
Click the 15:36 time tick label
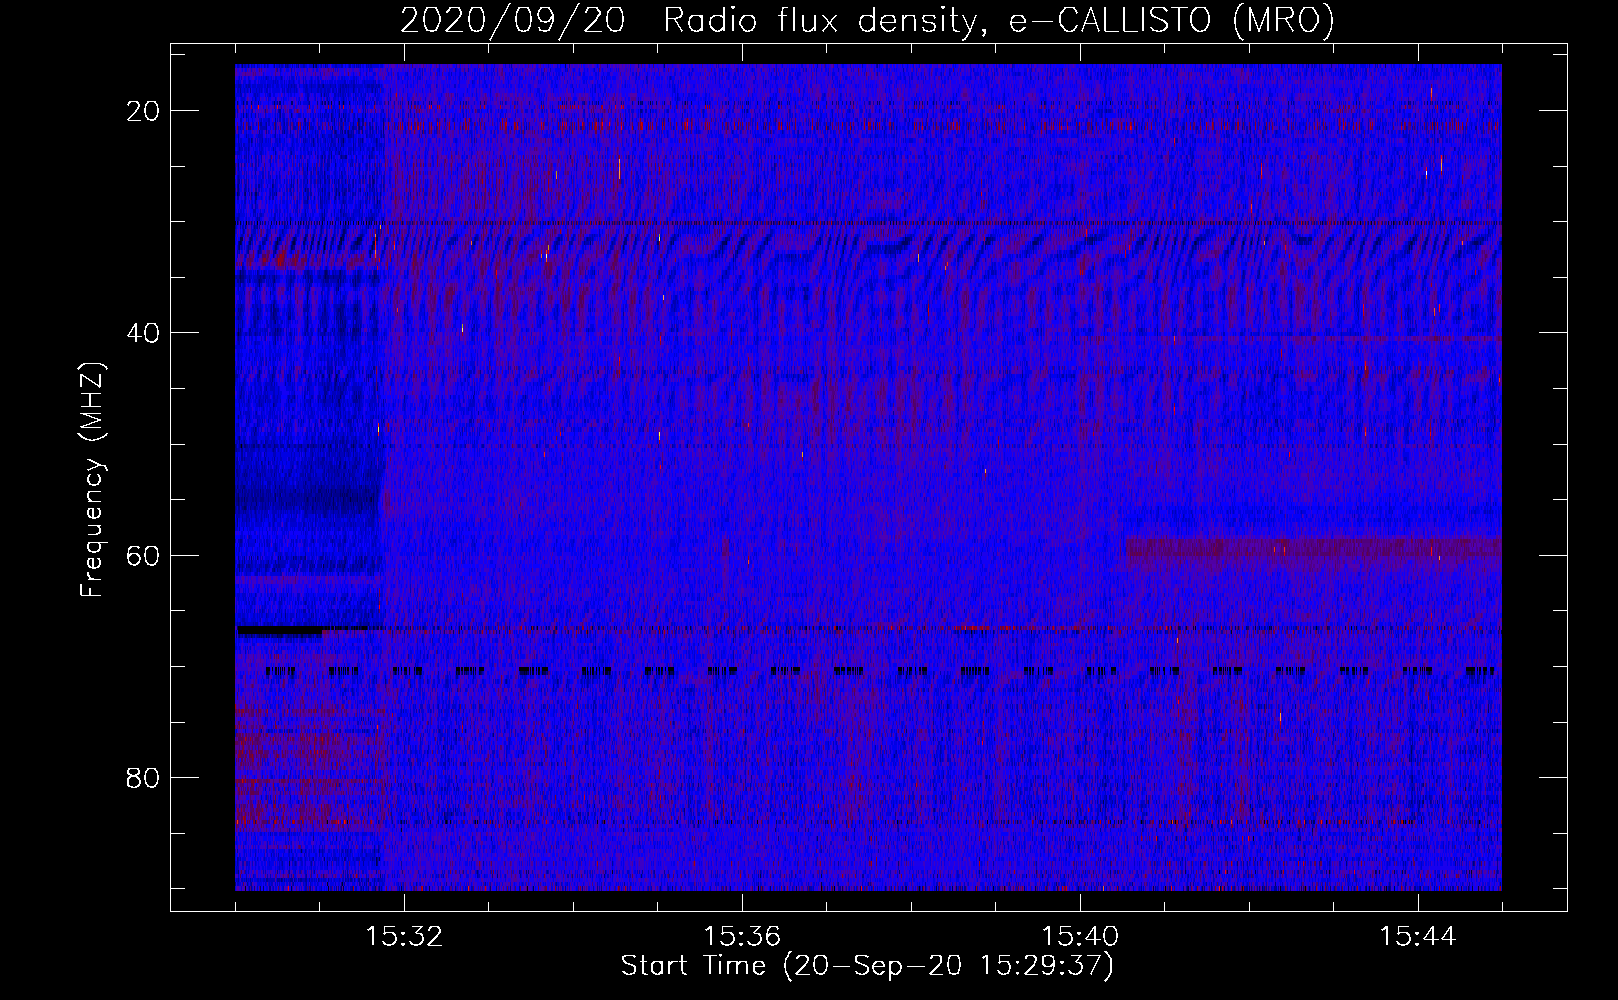[742, 937]
